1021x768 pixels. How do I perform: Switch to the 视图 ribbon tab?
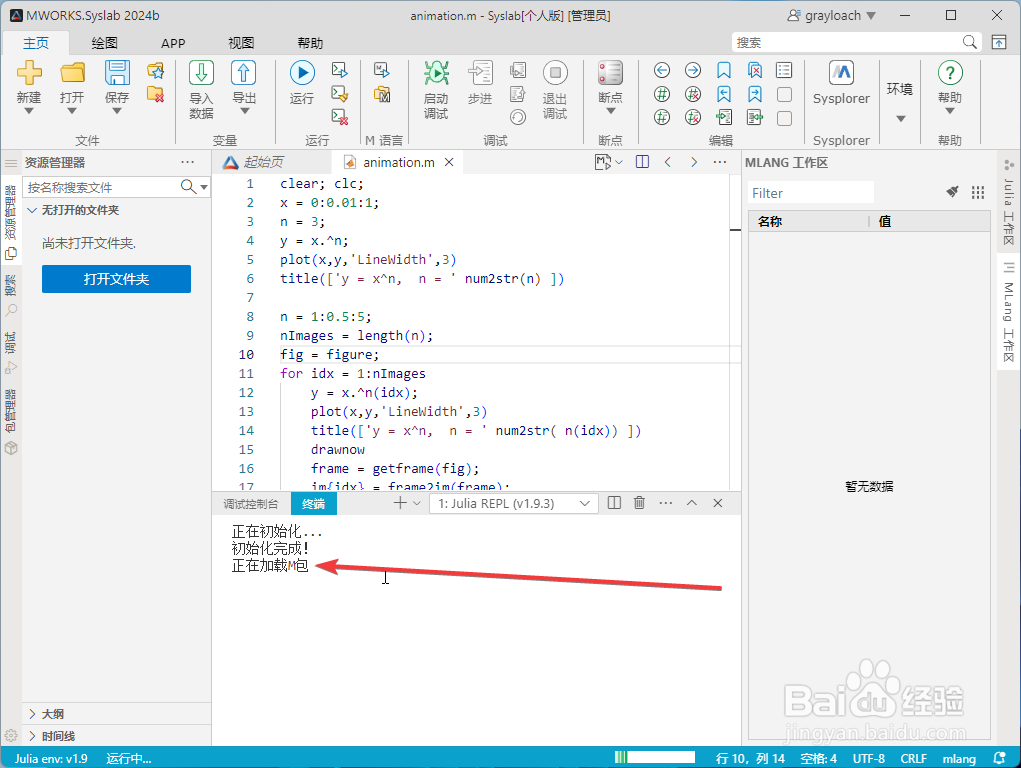241,43
